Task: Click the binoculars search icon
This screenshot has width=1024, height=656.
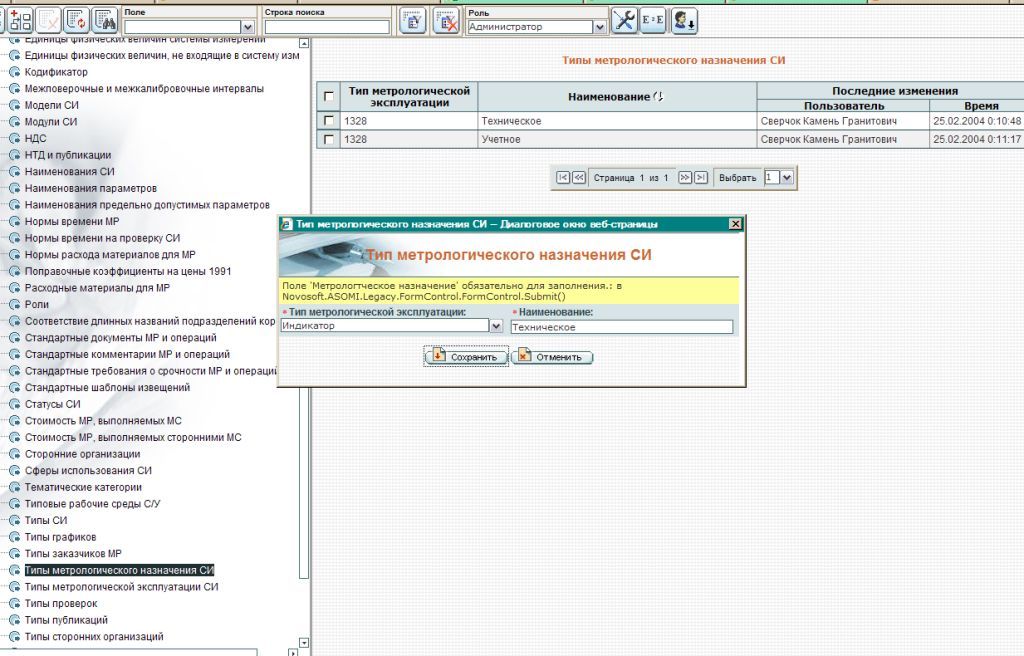Action: coord(104,20)
